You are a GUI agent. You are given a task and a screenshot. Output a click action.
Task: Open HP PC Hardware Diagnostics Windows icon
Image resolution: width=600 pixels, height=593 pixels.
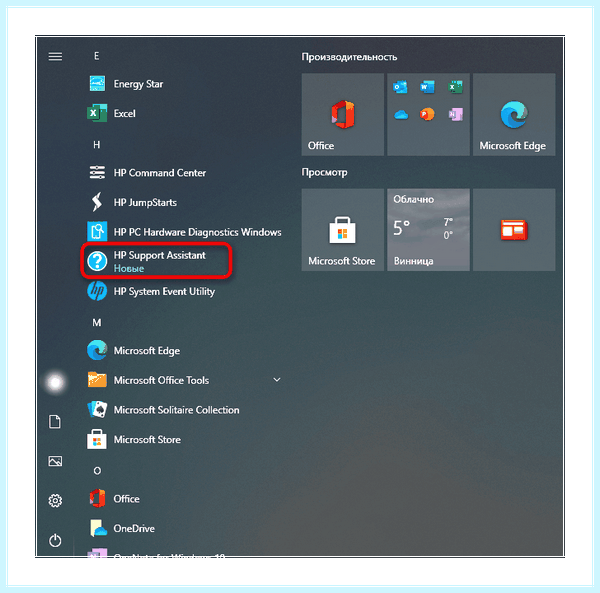97,231
